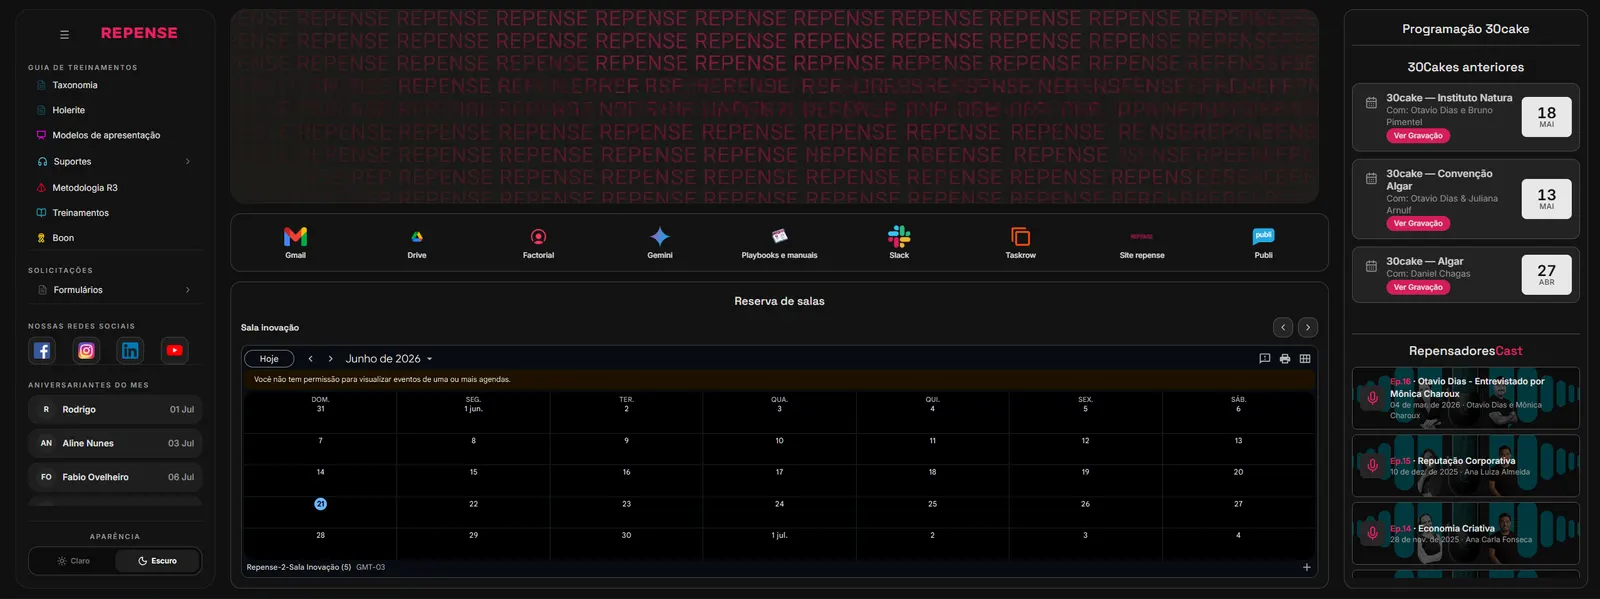This screenshot has height=599, width=1600.
Task: Expand the Formulários submenu chevron
Action: [x=187, y=290]
